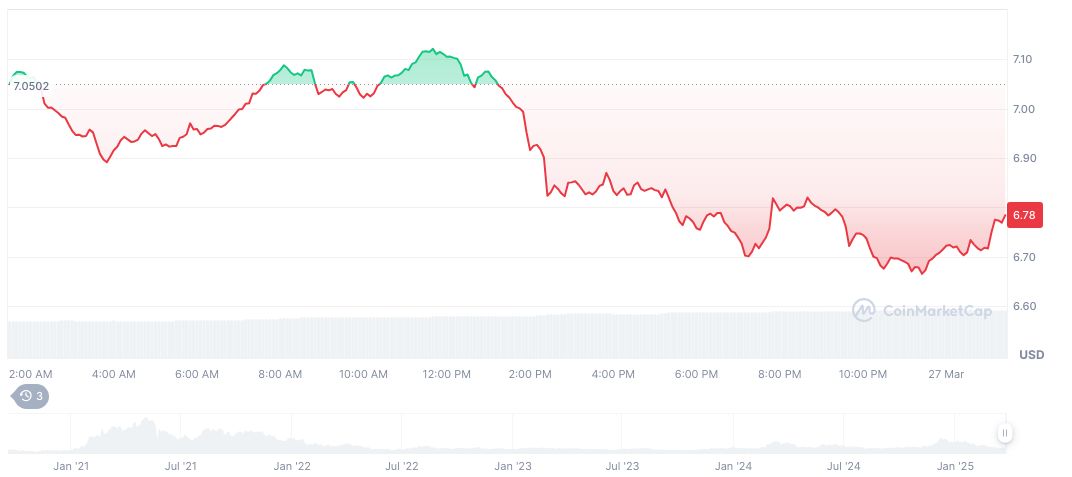Click the 7.0502 opening price label
The image size is (1072, 477).
tap(30, 86)
